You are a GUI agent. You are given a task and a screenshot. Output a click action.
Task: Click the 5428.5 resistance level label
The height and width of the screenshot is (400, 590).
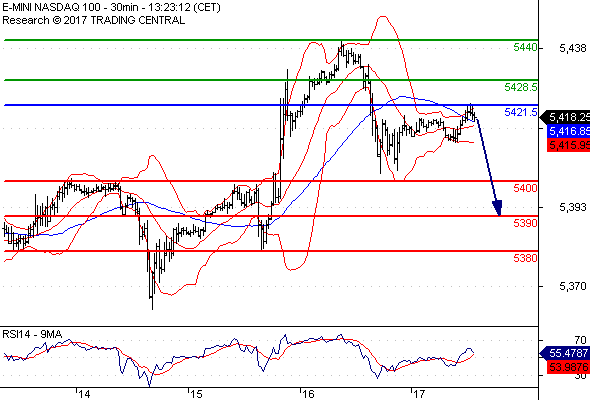pyautogui.click(x=521, y=87)
